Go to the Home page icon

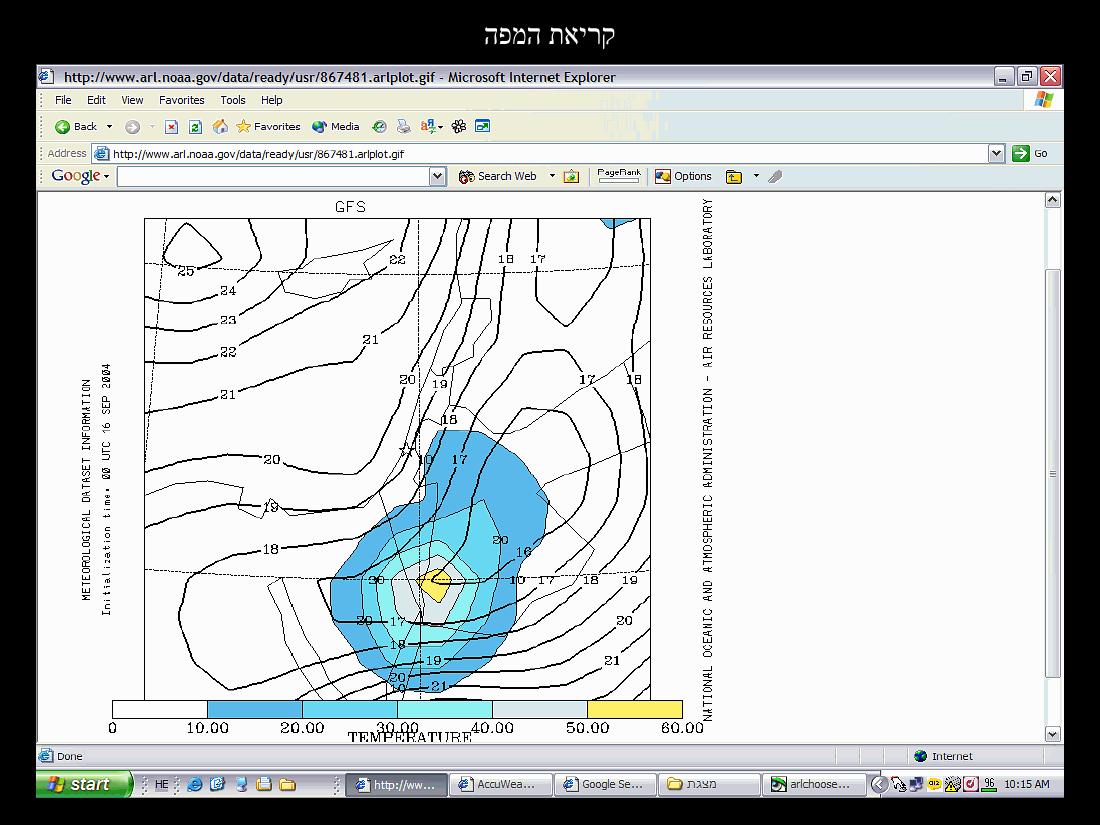coord(220,126)
